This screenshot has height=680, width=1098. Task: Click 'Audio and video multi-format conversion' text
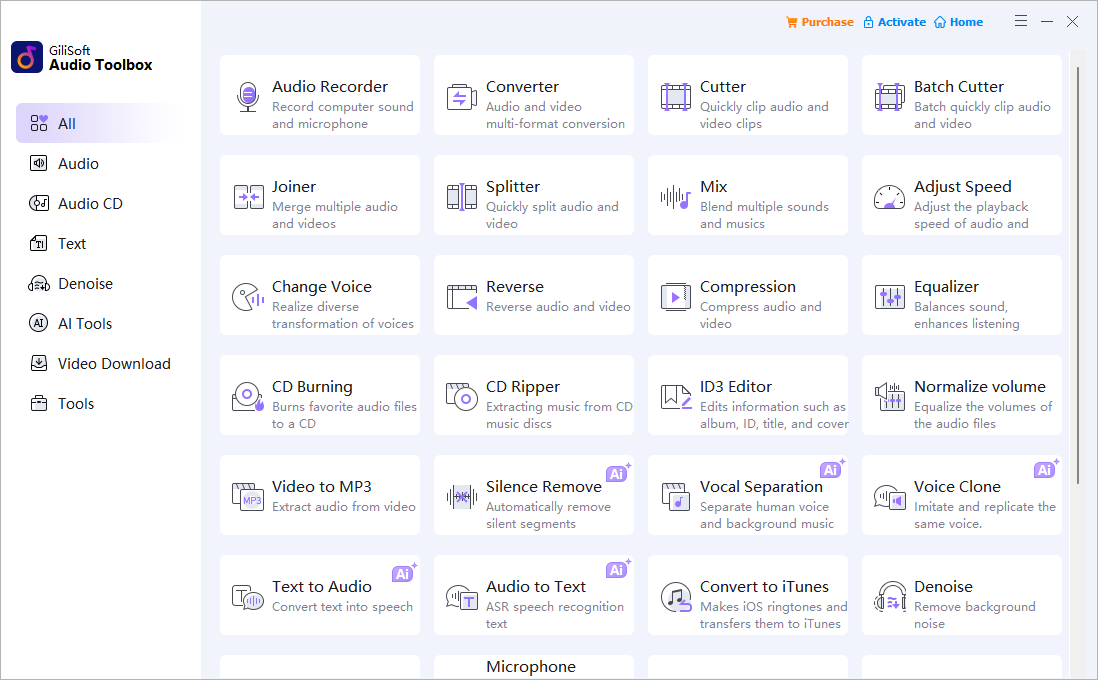(x=555, y=115)
